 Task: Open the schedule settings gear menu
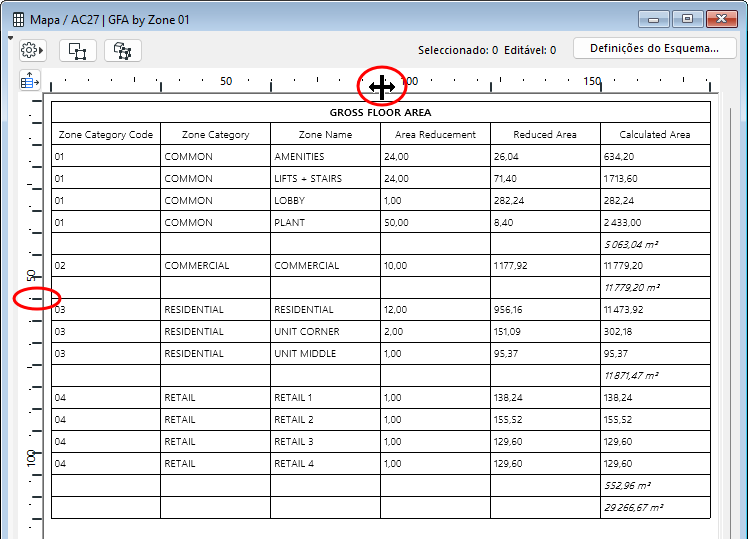pyautogui.click(x=32, y=50)
